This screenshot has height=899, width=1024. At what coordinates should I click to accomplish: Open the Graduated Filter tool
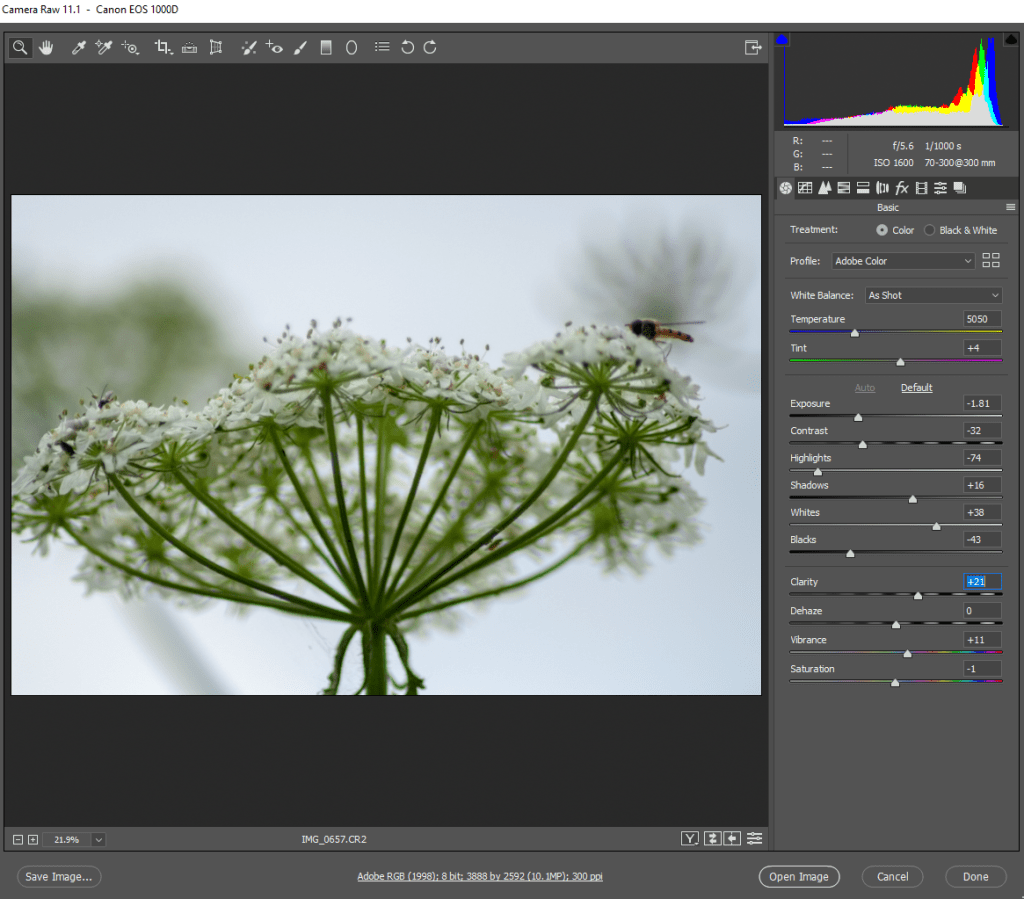tap(326, 47)
